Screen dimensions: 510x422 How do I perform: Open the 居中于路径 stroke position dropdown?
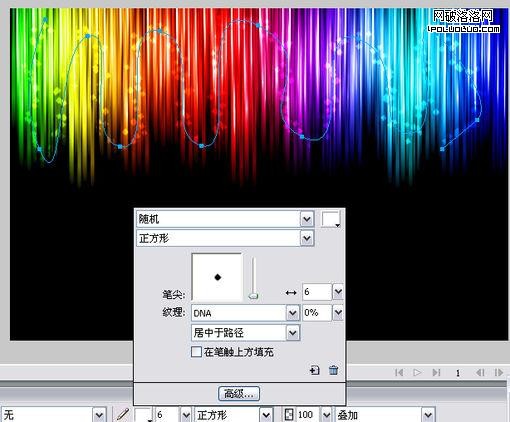(293, 333)
